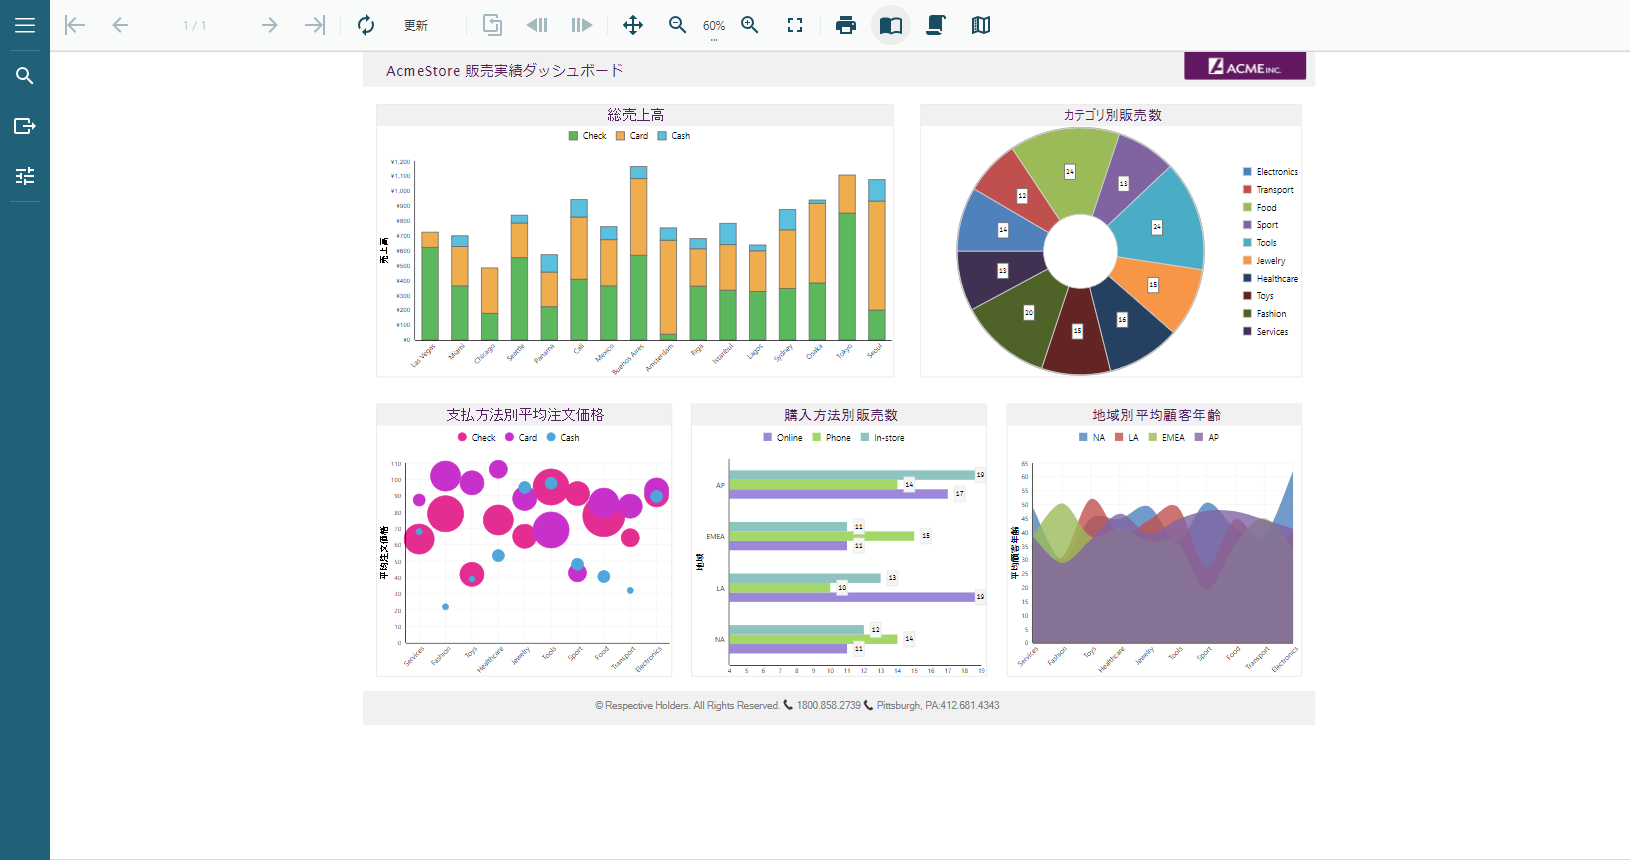
Task: Click NA in age chart legend
Action: click(1099, 438)
